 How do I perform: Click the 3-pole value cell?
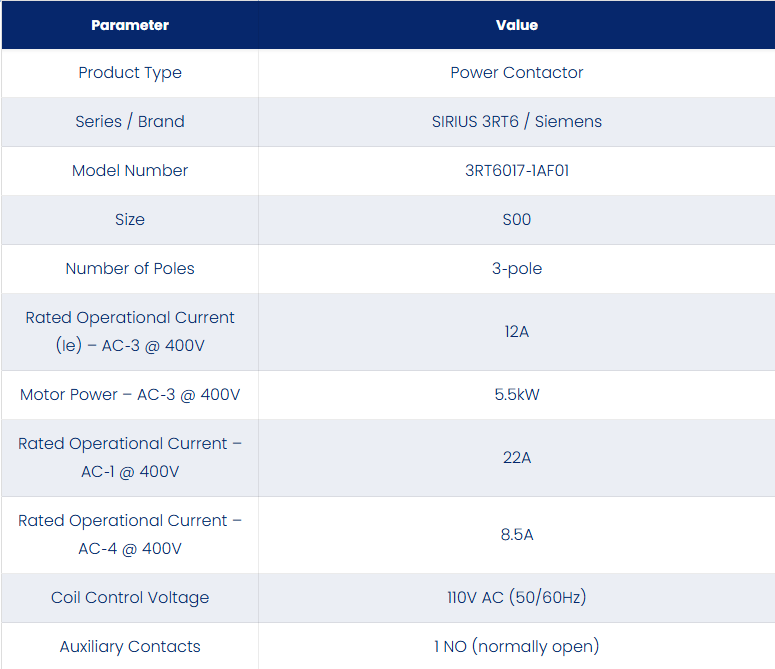[x=517, y=269]
